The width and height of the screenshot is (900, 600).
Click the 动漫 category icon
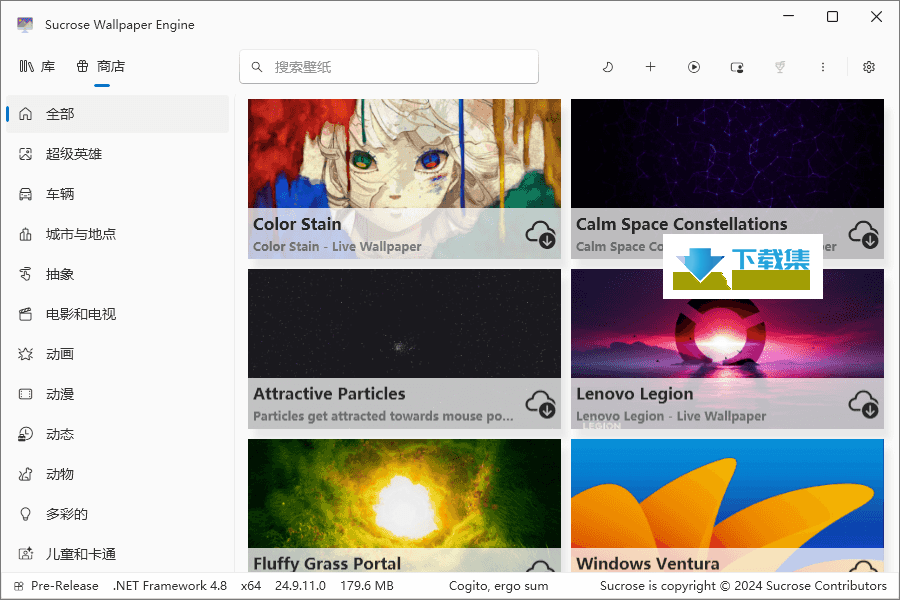tap(25, 394)
